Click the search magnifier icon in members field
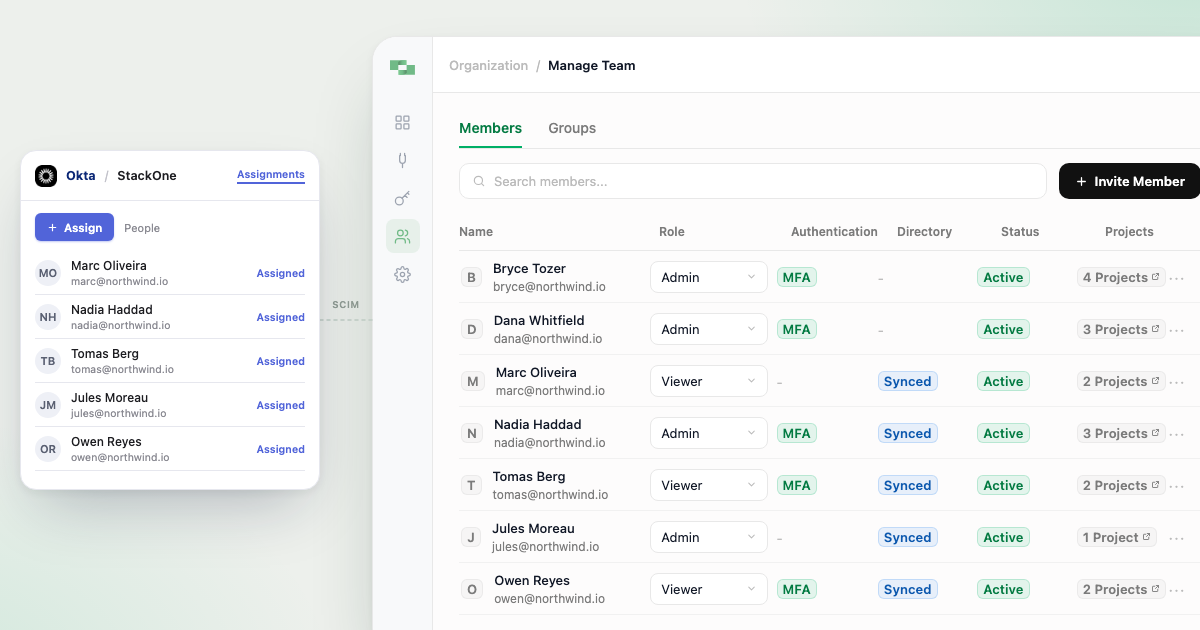The width and height of the screenshot is (1200, 630). click(x=479, y=182)
